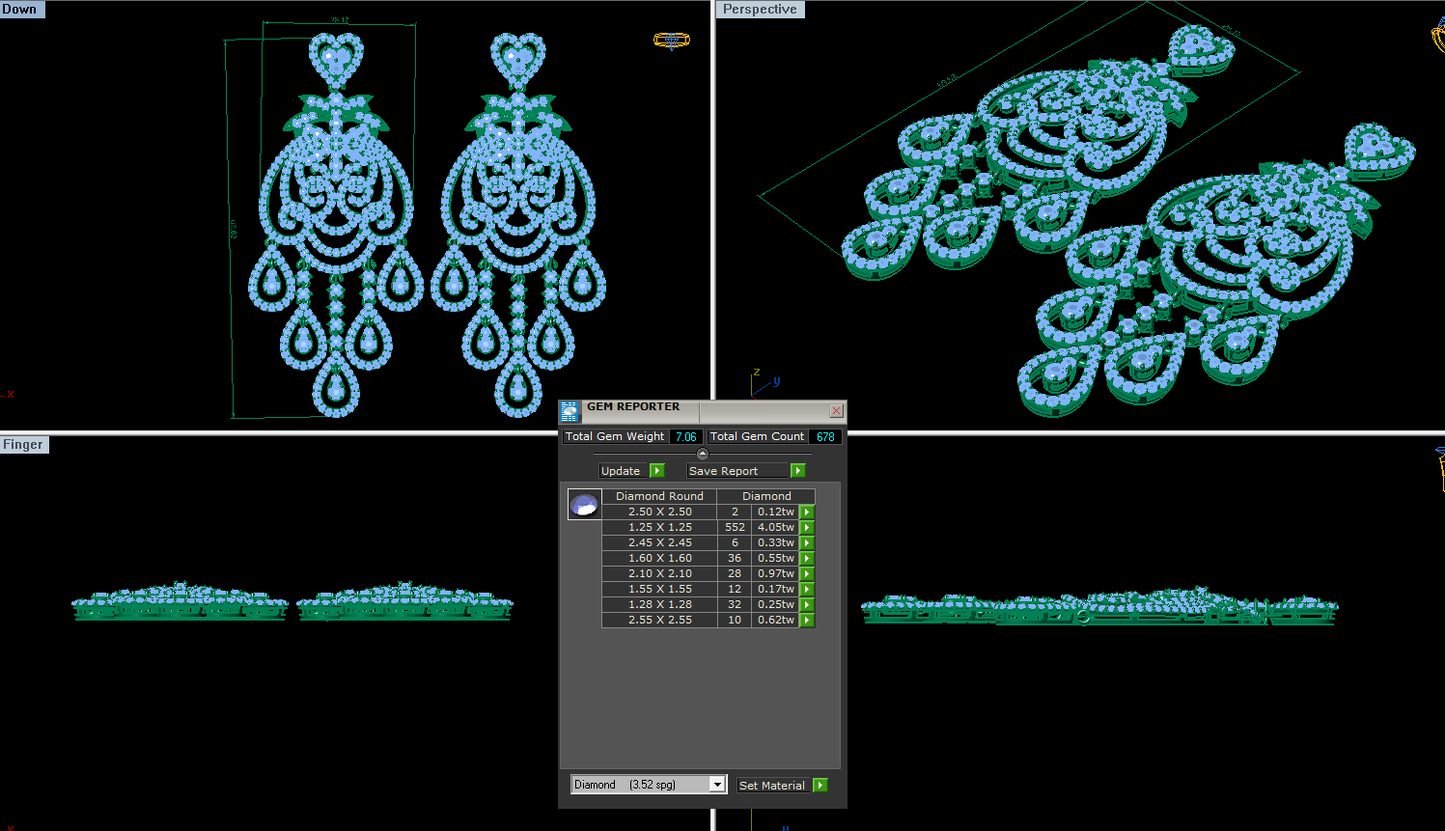Click the 0.62tw weight cell

775,620
